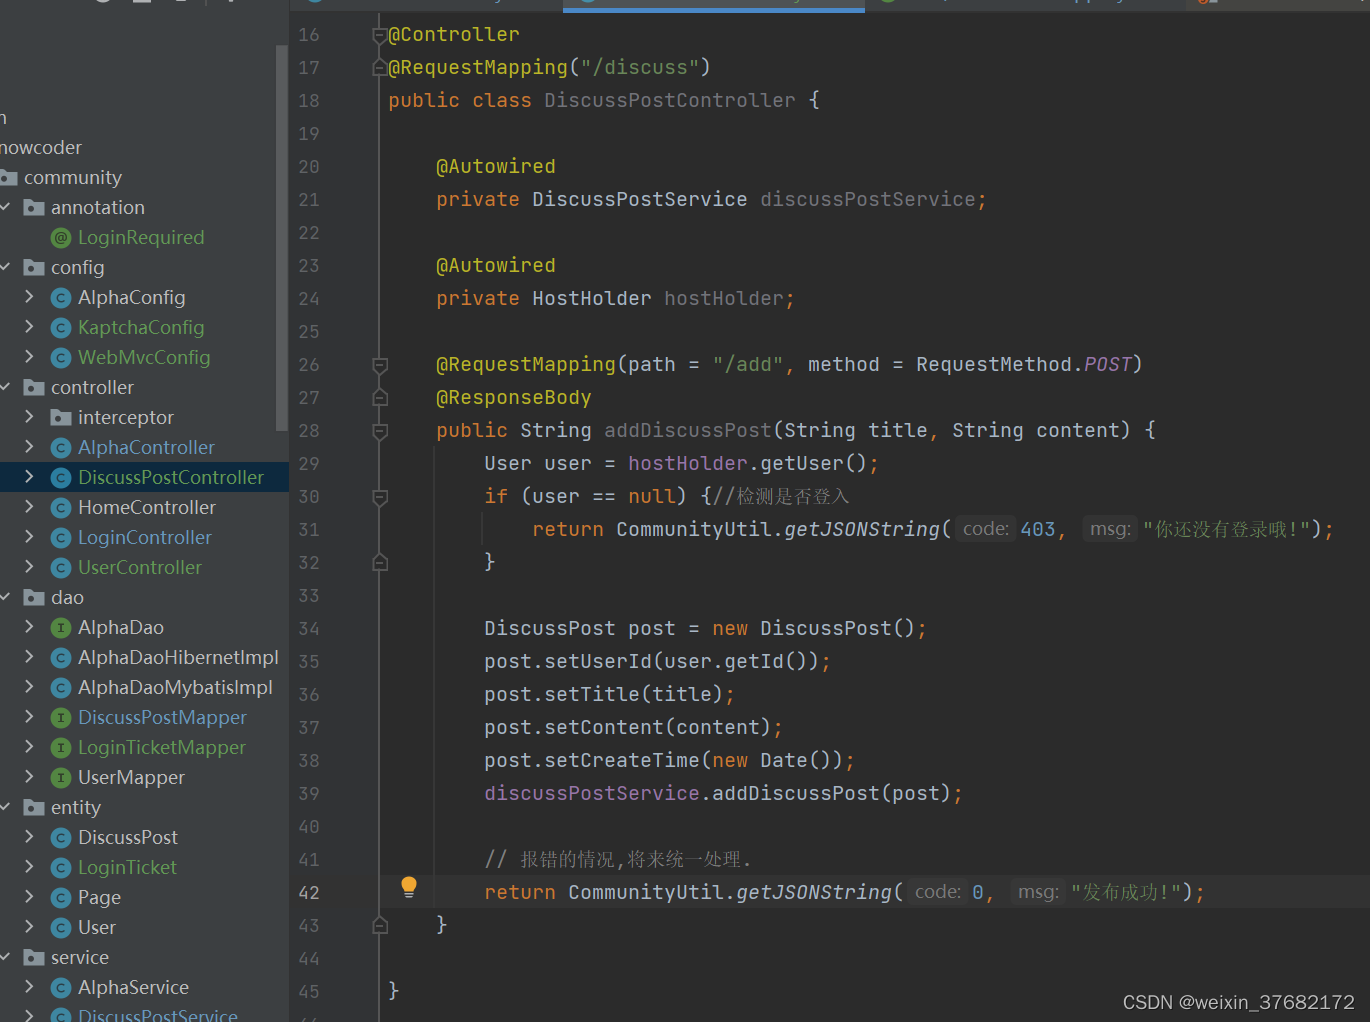Viewport: 1370px width, 1022px height.
Task: Click the controller folder icon
Action: [34, 387]
